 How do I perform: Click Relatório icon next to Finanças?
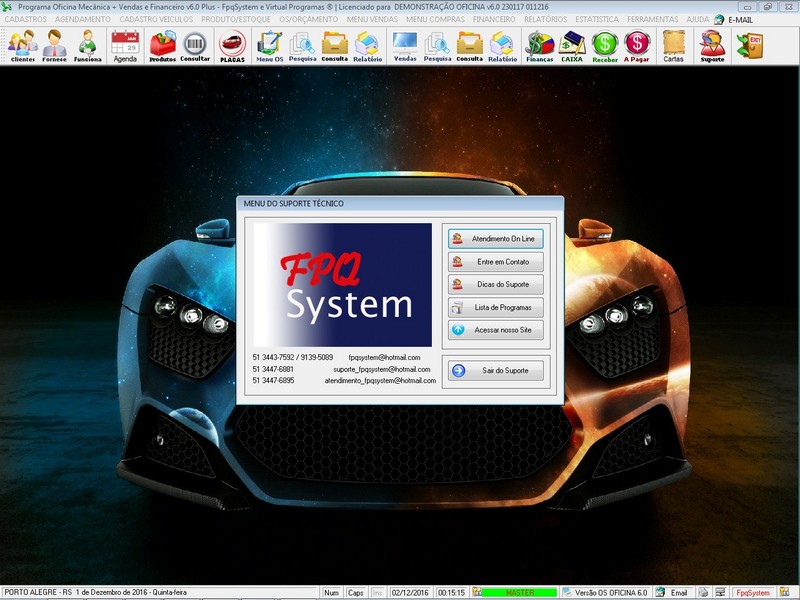[x=503, y=46]
